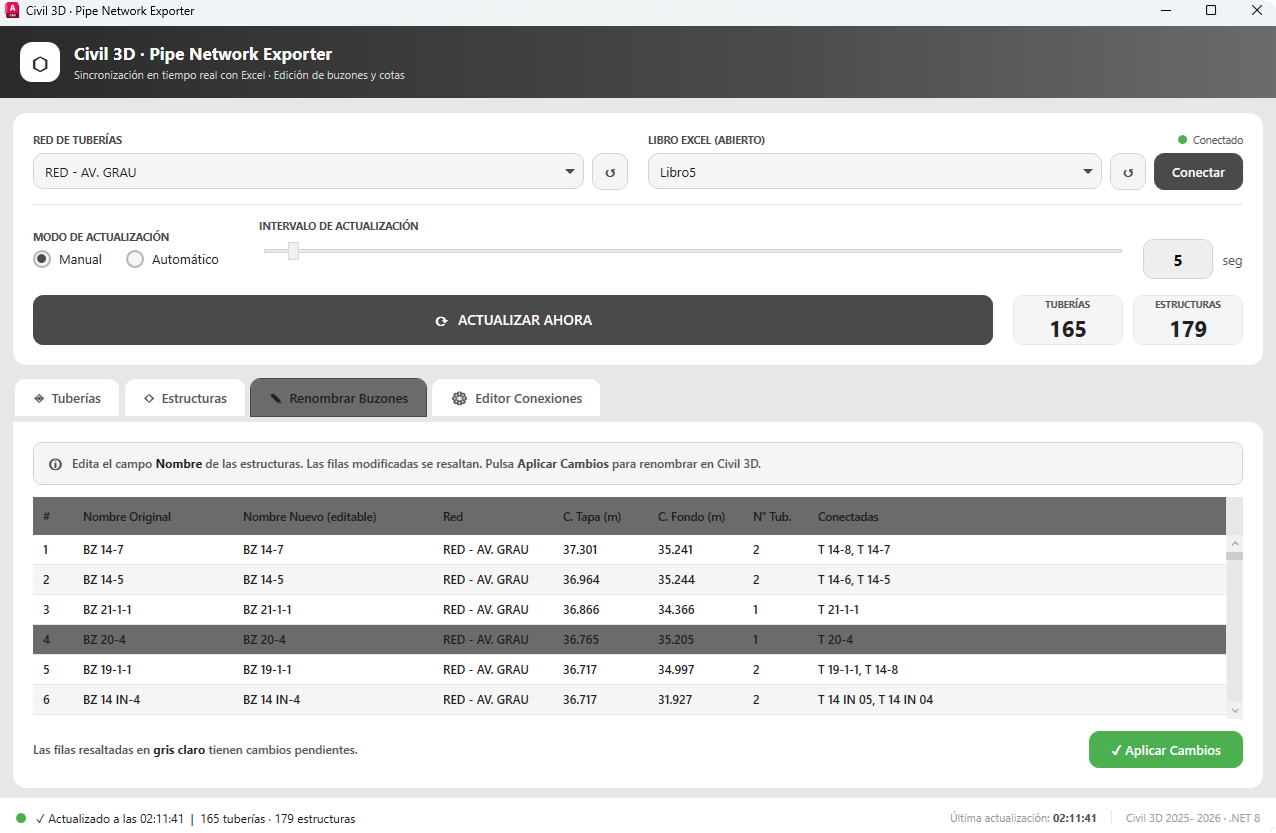Click the green Conectado status dot
This screenshot has width=1276, height=833.
[x=1183, y=140]
